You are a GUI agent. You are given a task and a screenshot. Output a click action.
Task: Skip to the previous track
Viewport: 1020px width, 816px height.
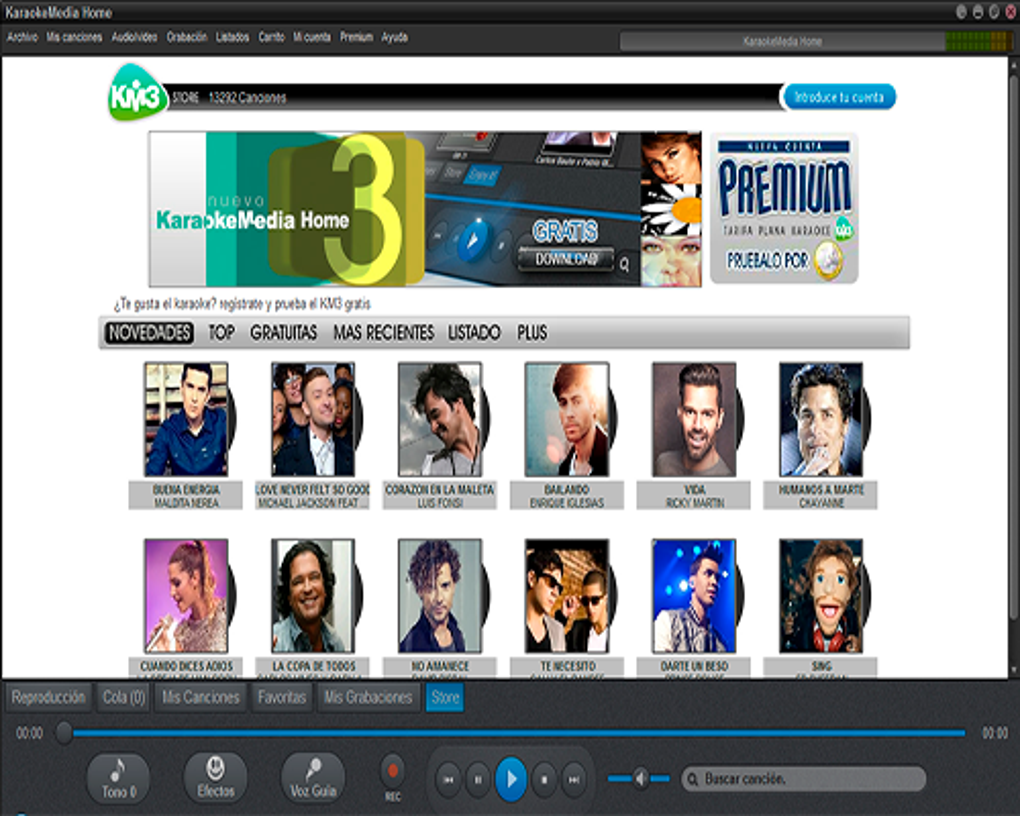pos(448,779)
